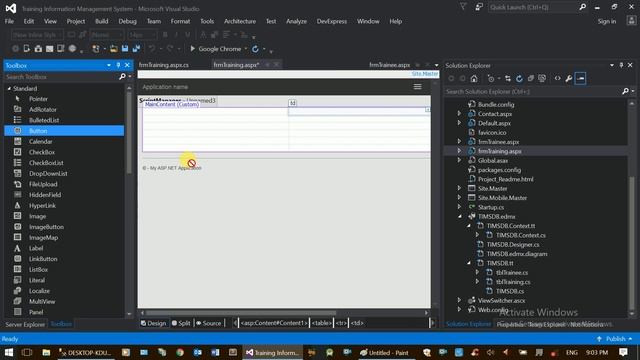Screen dimensions: 640x360
Task: Click the browser Refresh icon beside Google Chrome
Action: 255,49
